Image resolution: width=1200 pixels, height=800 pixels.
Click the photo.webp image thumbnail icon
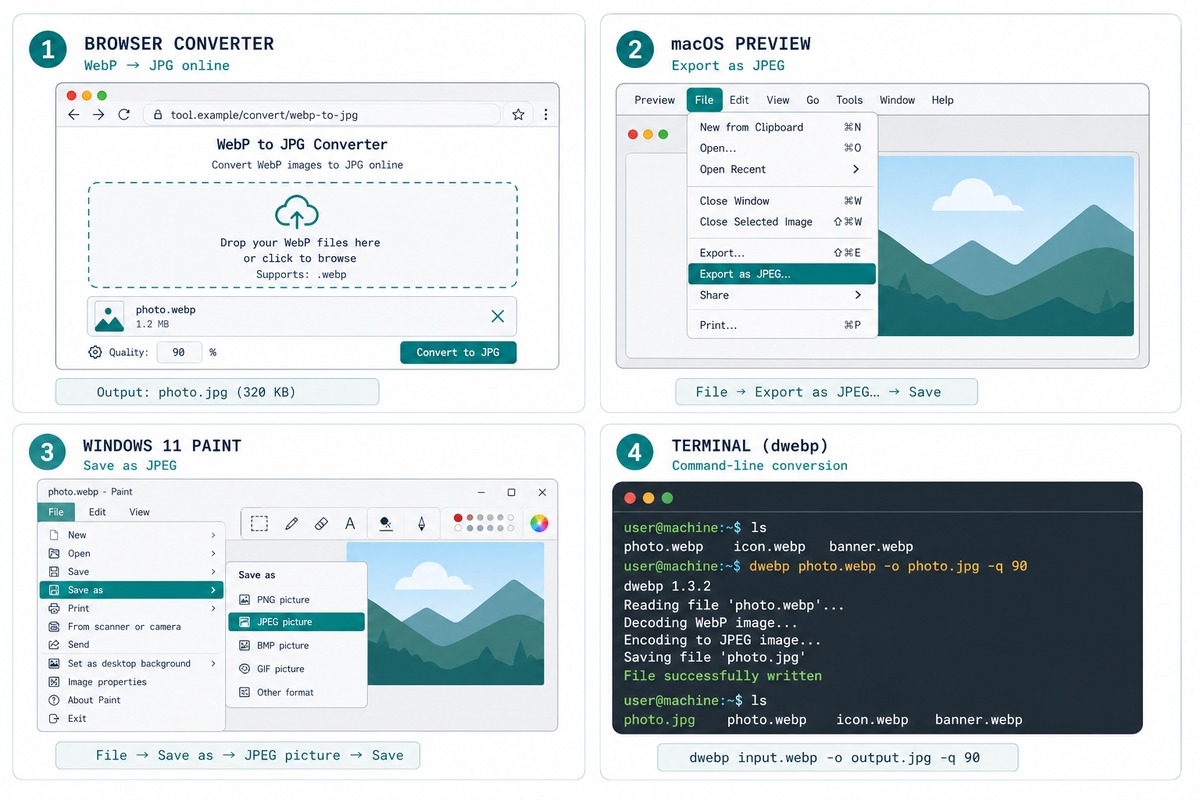pyautogui.click(x=109, y=316)
